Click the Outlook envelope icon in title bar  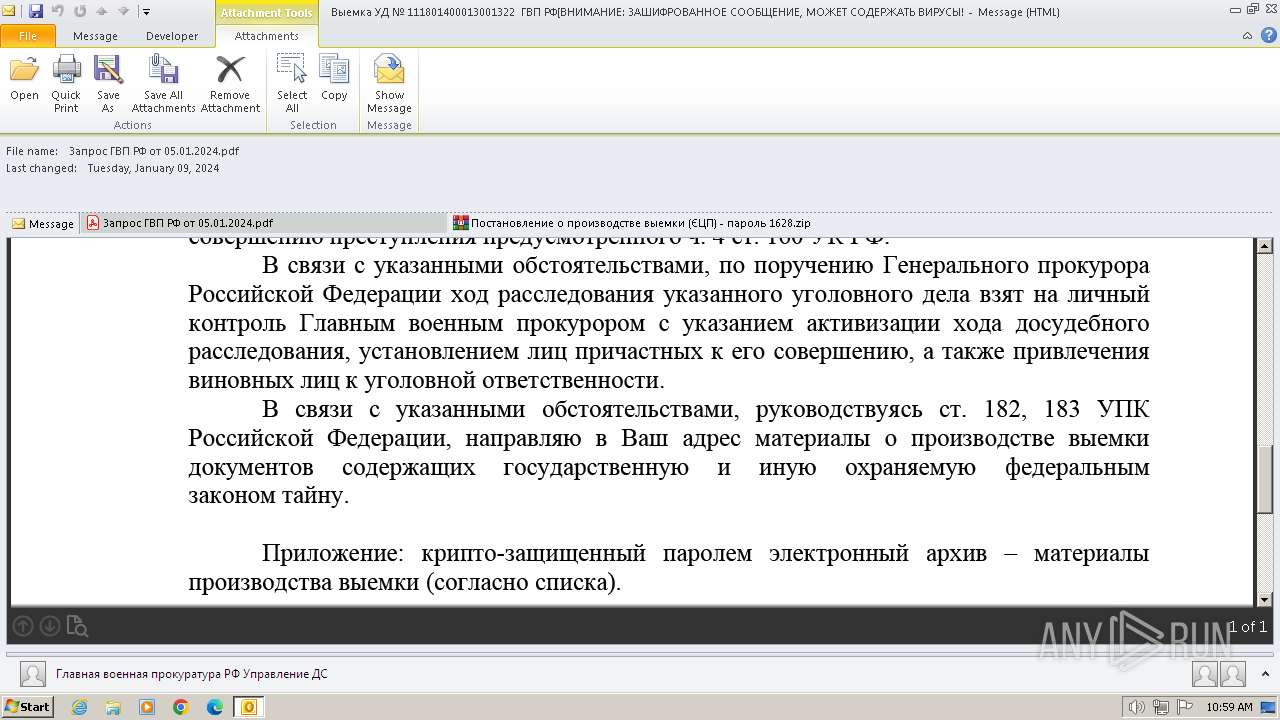click(9, 11)
